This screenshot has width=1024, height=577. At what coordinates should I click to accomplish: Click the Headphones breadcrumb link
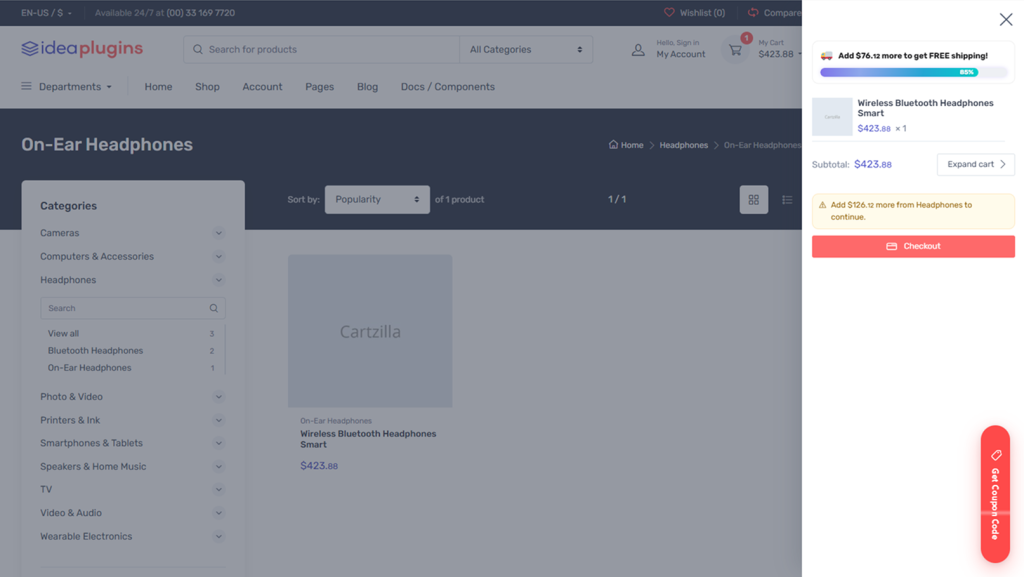683,145
